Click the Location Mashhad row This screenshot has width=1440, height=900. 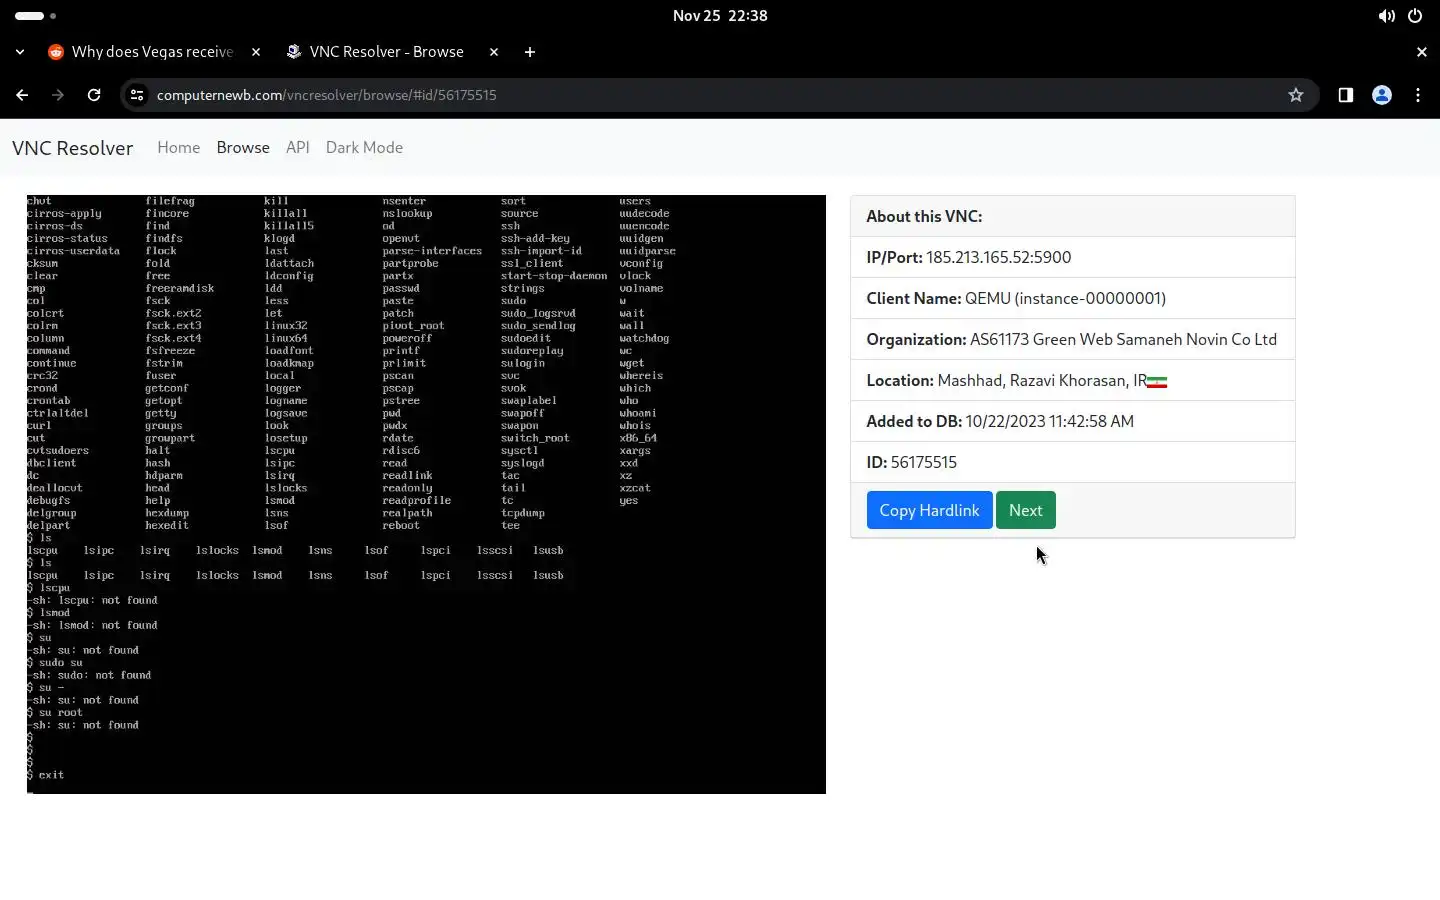click(x=1073, y=380)
